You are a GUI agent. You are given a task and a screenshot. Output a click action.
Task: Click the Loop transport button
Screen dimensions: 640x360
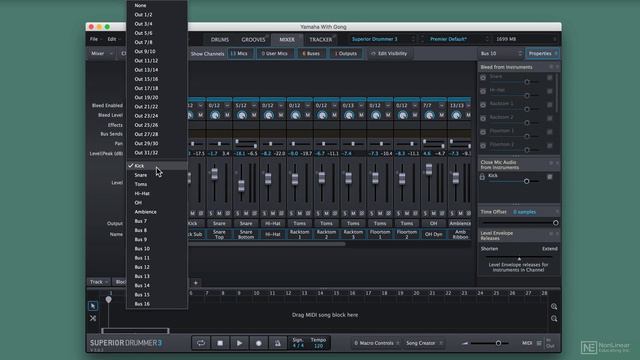pyautogui.click(x=201, y=343)
